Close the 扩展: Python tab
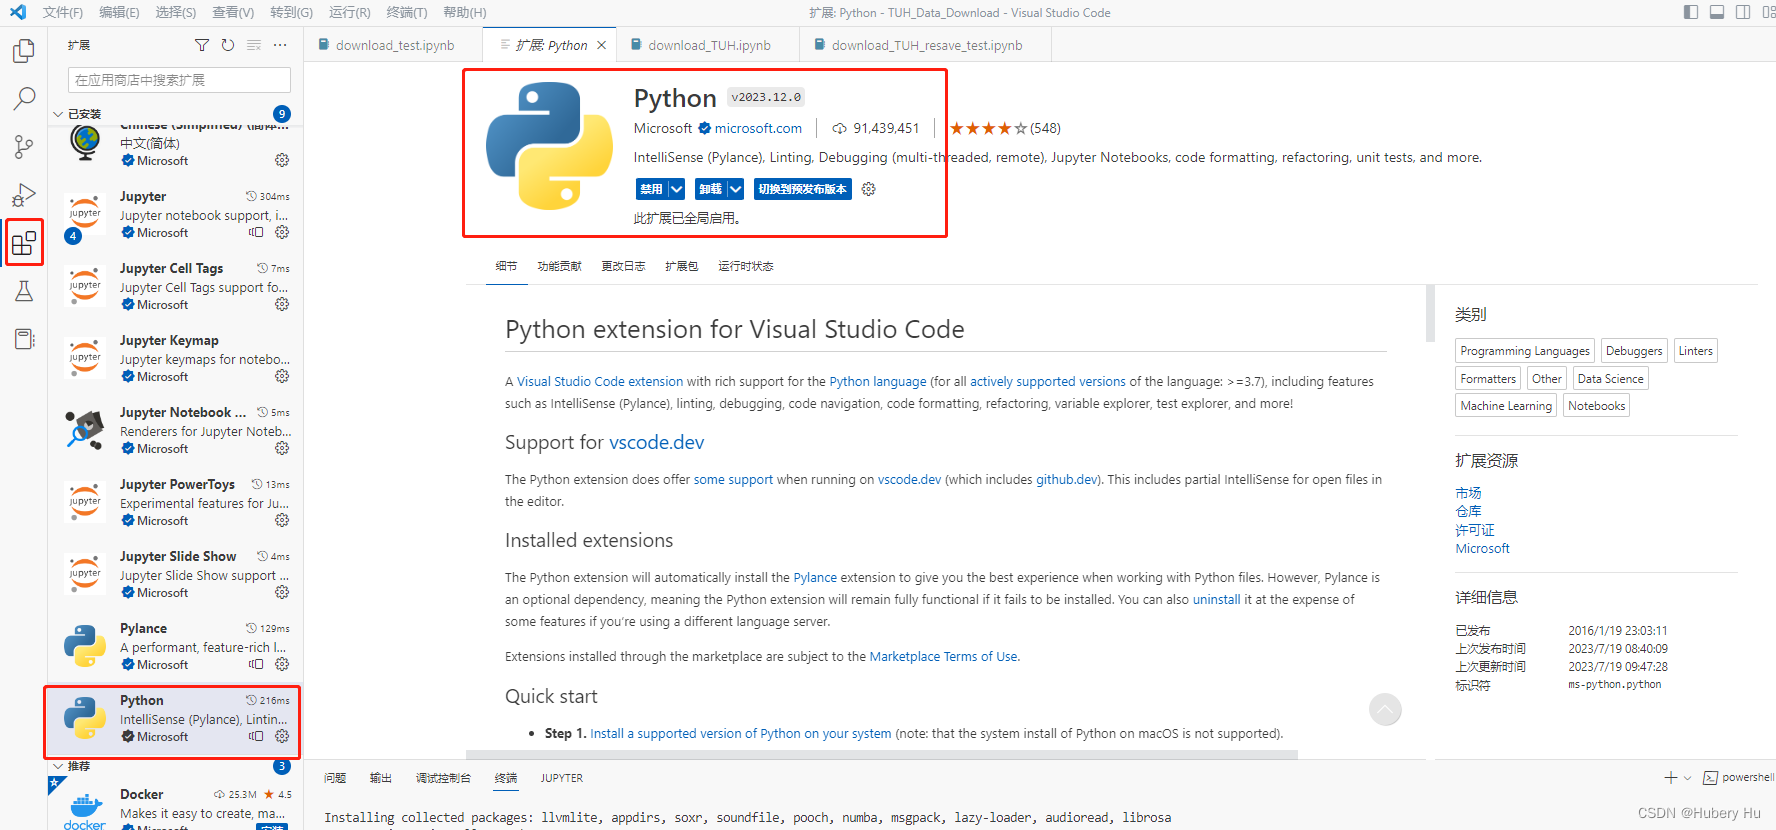This screenshot has height=830, width=1776. coord(601,45)
